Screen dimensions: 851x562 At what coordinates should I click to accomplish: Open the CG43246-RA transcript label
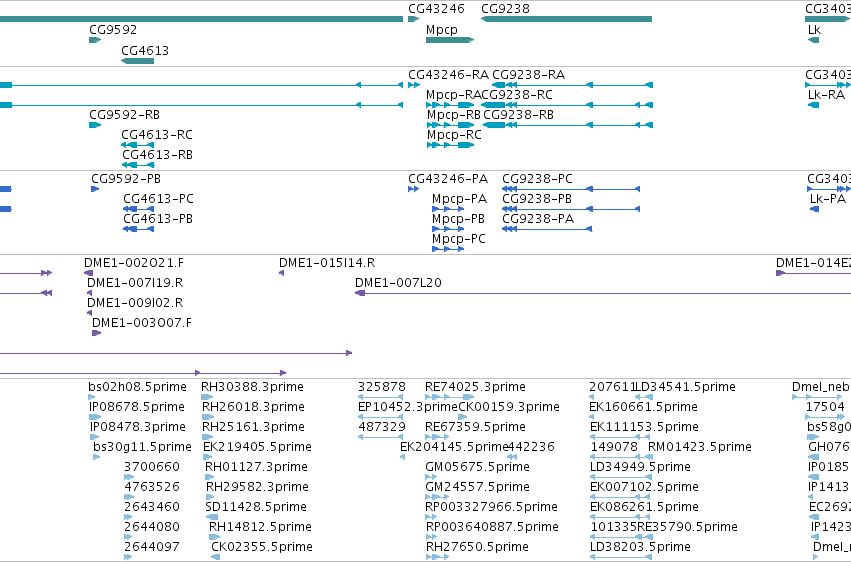click(448, 75)
